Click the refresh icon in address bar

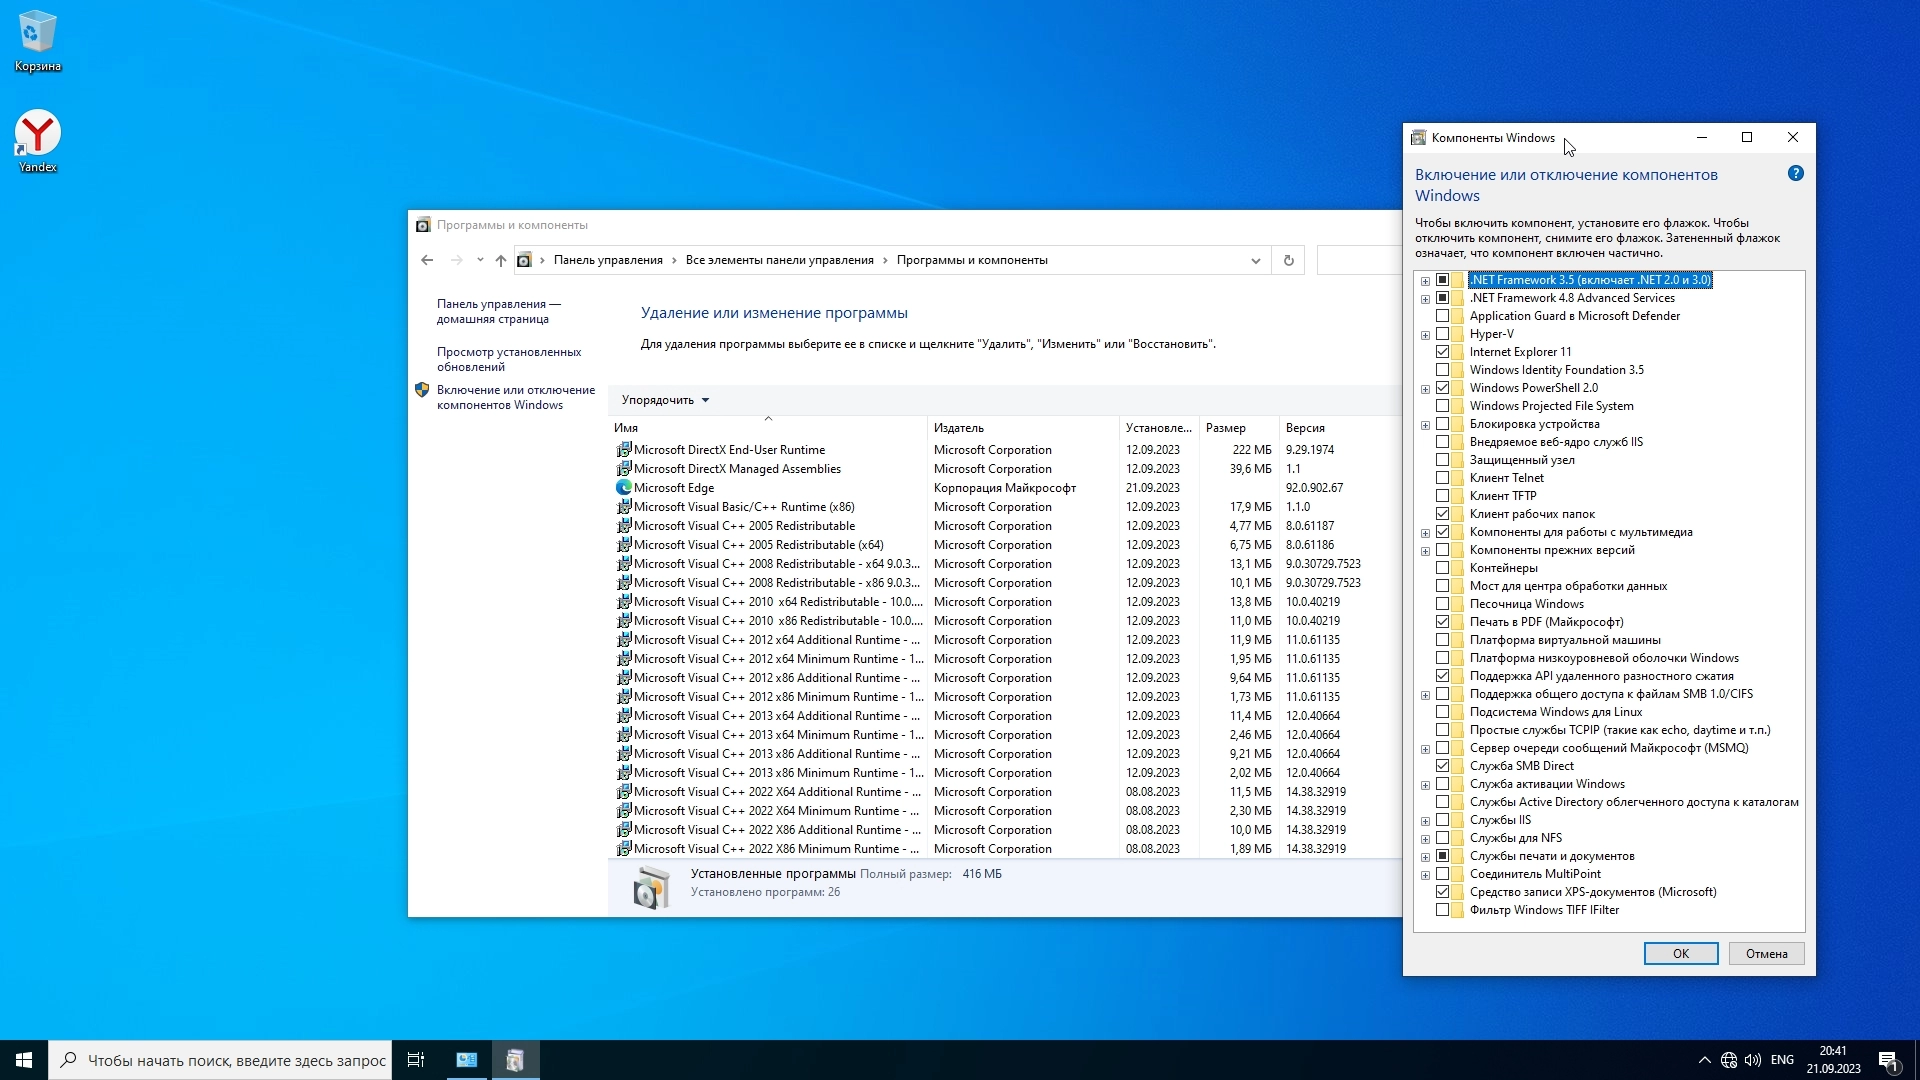[x=1288, y=260]
